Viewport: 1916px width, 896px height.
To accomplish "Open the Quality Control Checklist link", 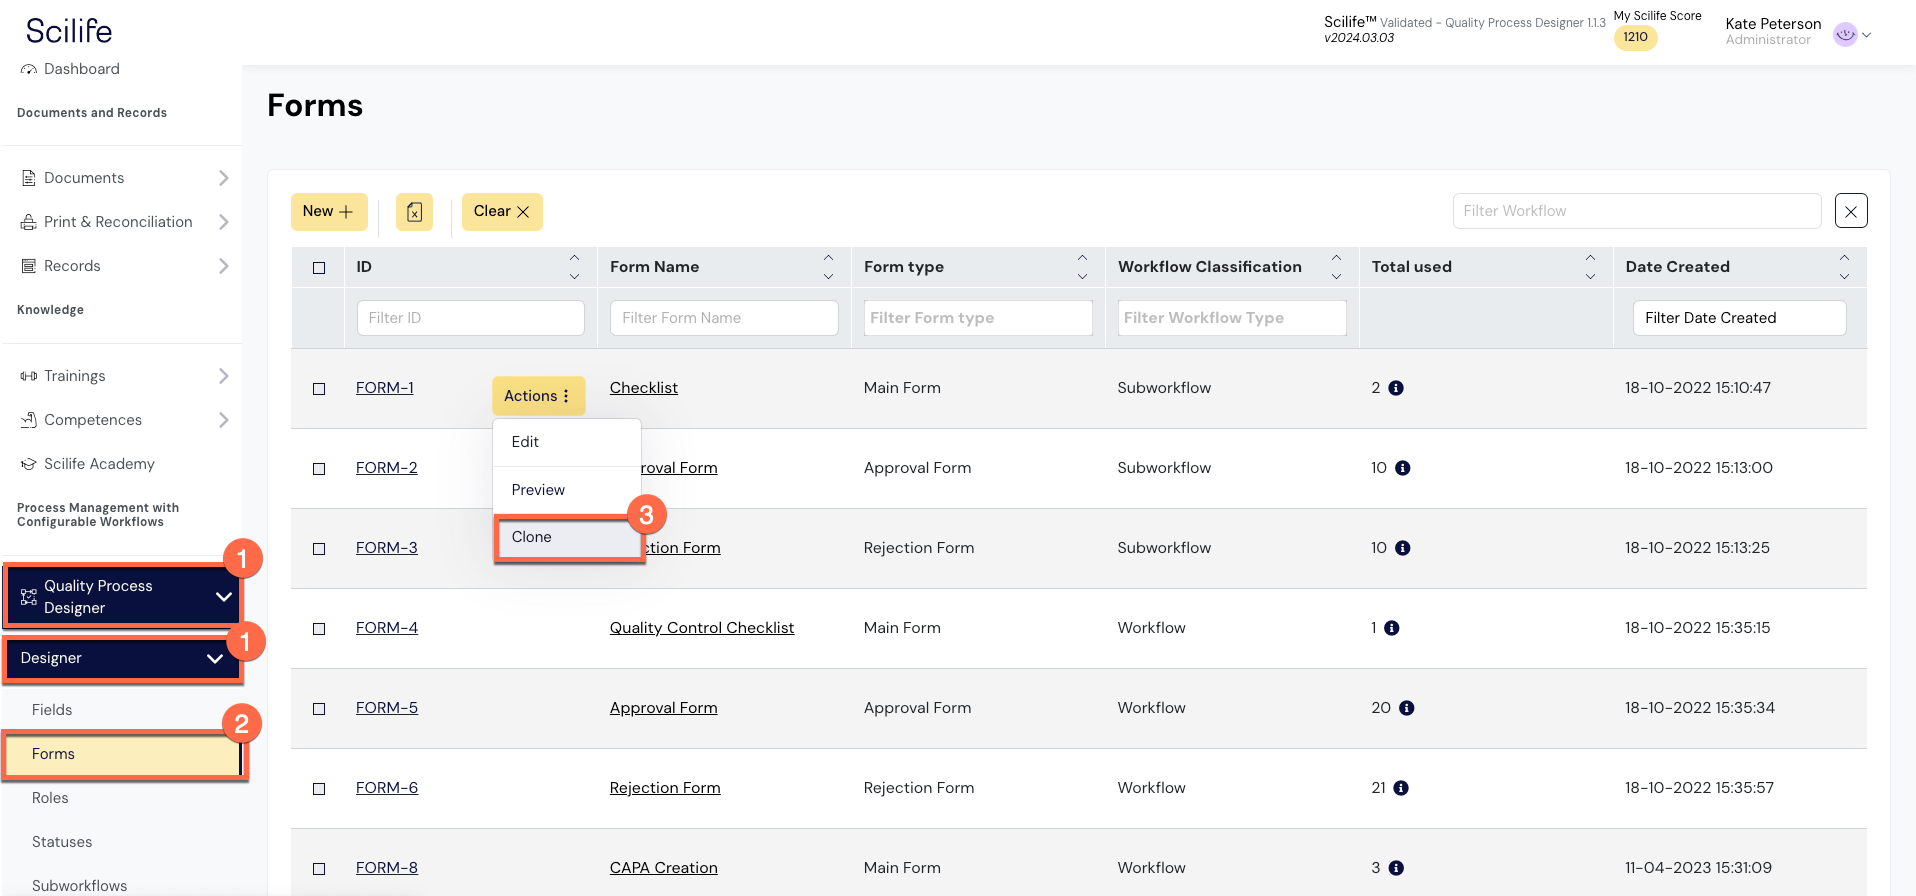I will click(x=701, y=628).
